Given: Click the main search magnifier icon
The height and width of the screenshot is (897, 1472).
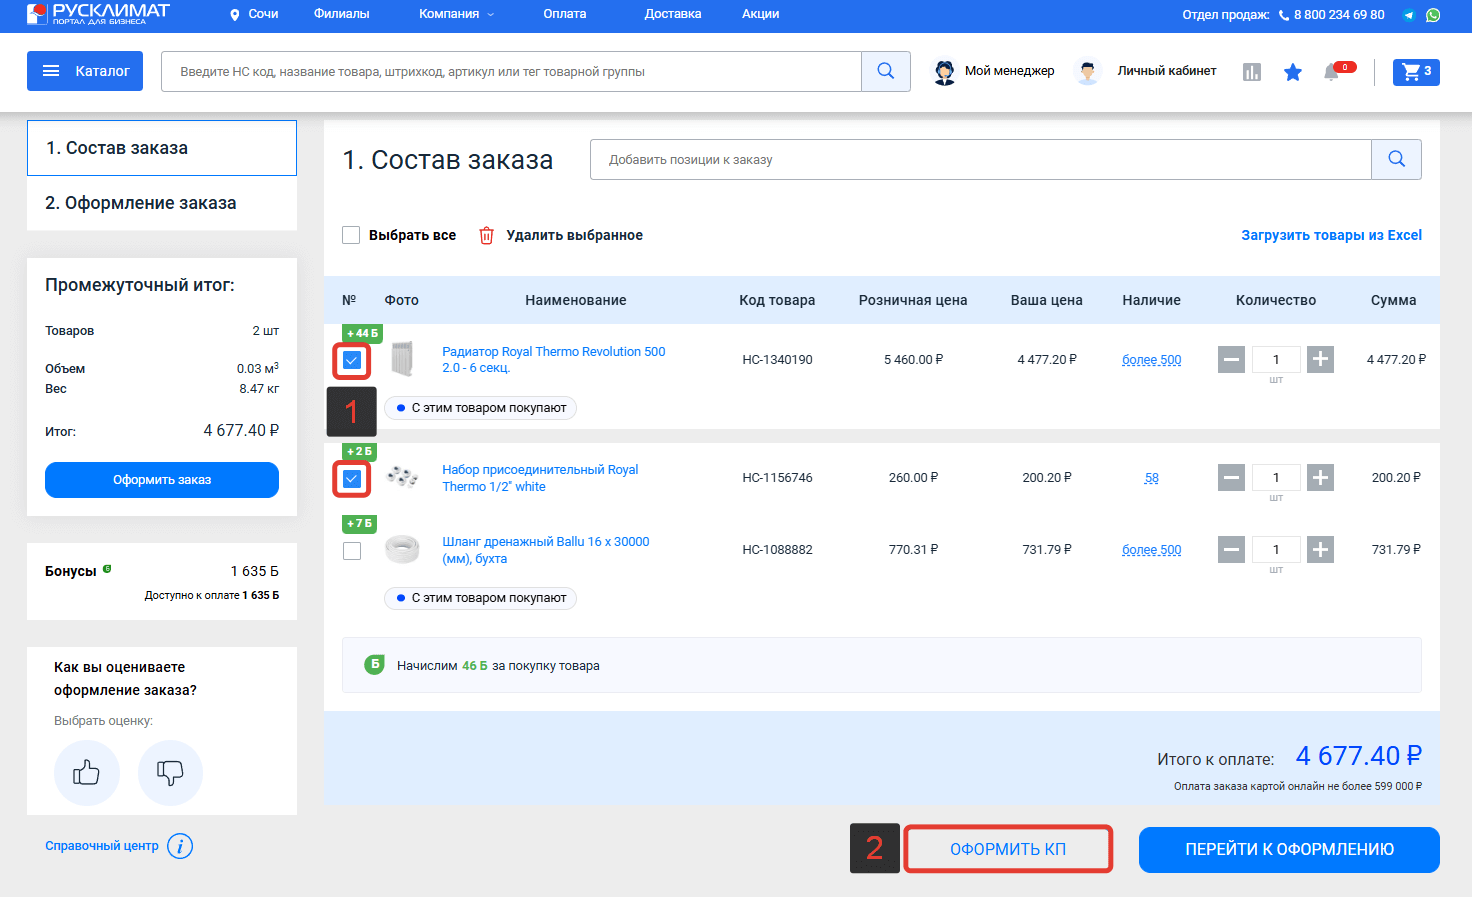Looking at the screenshot, I should (886, 71).
